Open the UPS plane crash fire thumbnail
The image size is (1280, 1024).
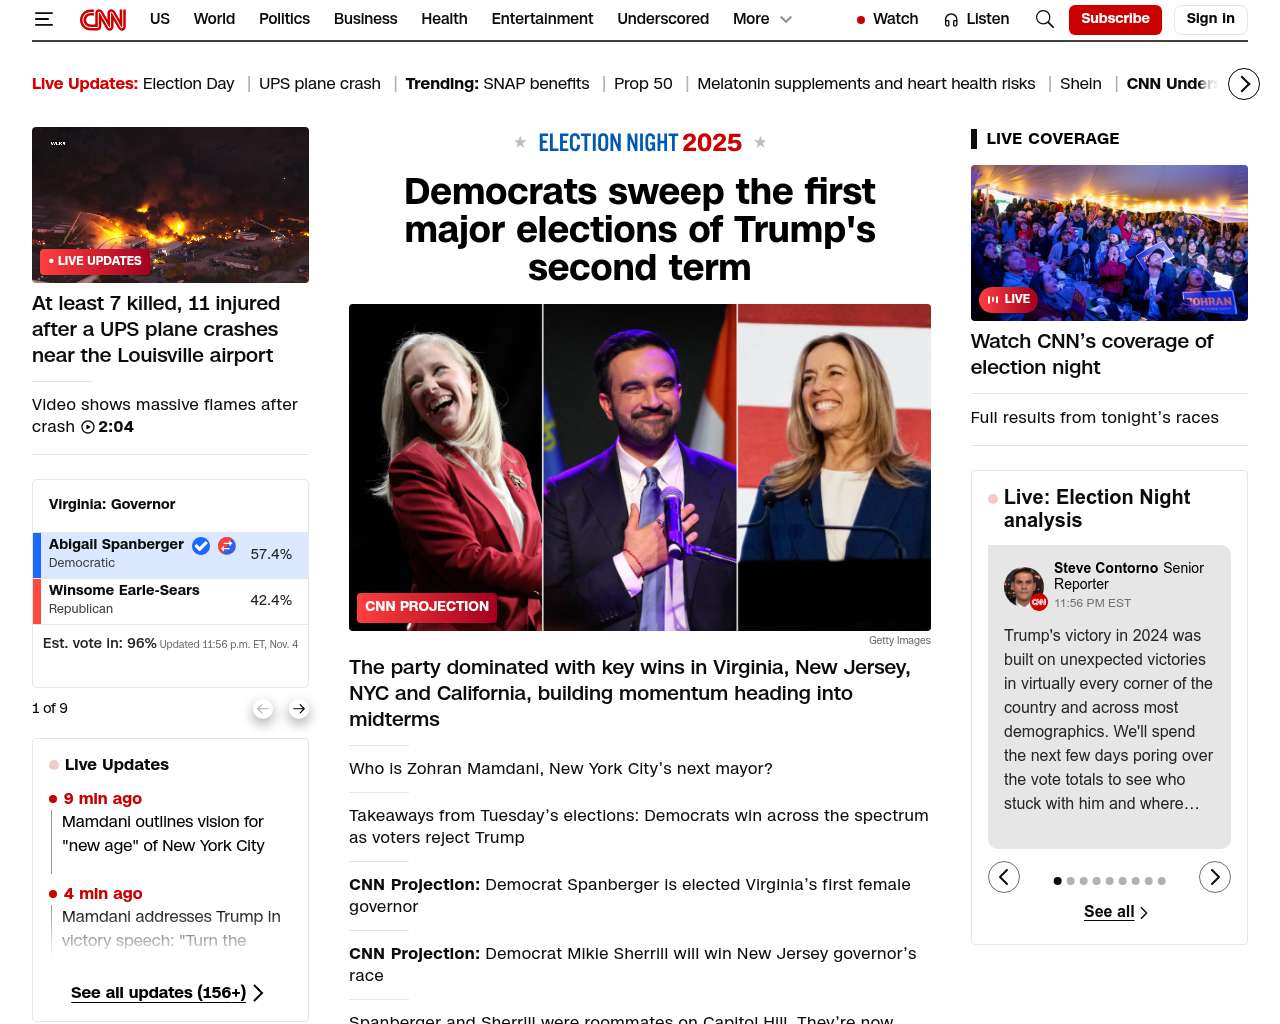tap(170, 205)
